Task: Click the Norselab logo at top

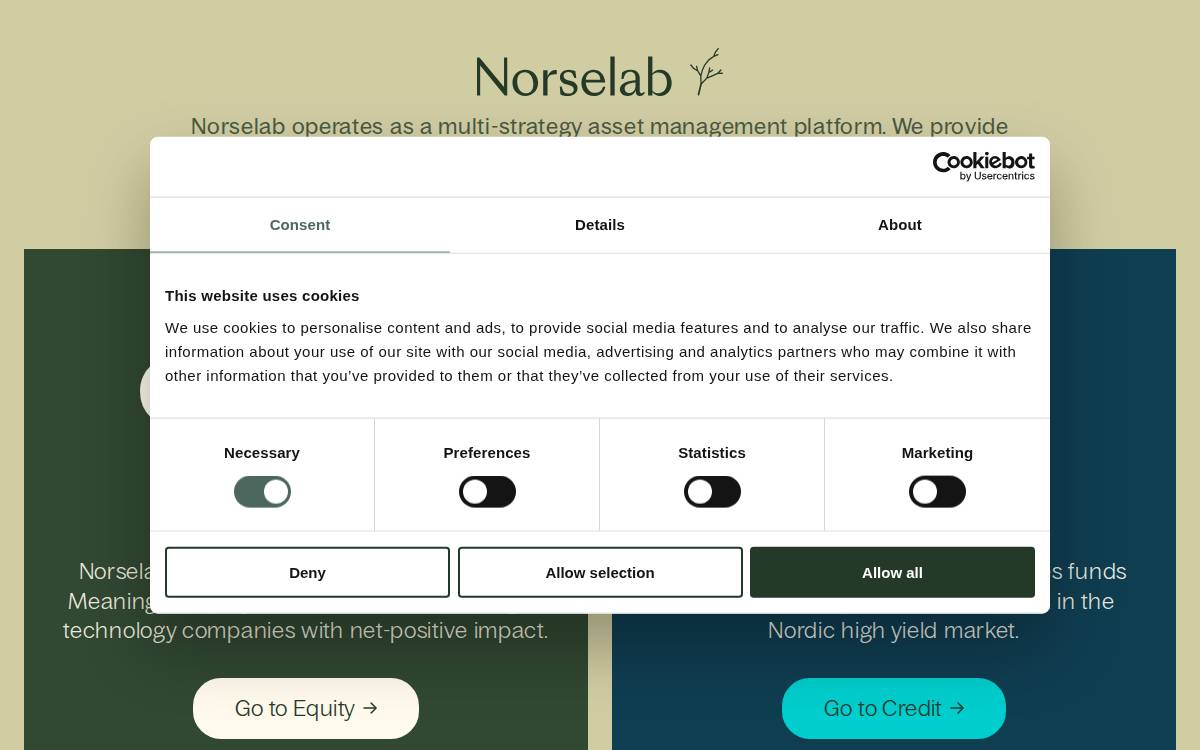Action: coord(599,75)
